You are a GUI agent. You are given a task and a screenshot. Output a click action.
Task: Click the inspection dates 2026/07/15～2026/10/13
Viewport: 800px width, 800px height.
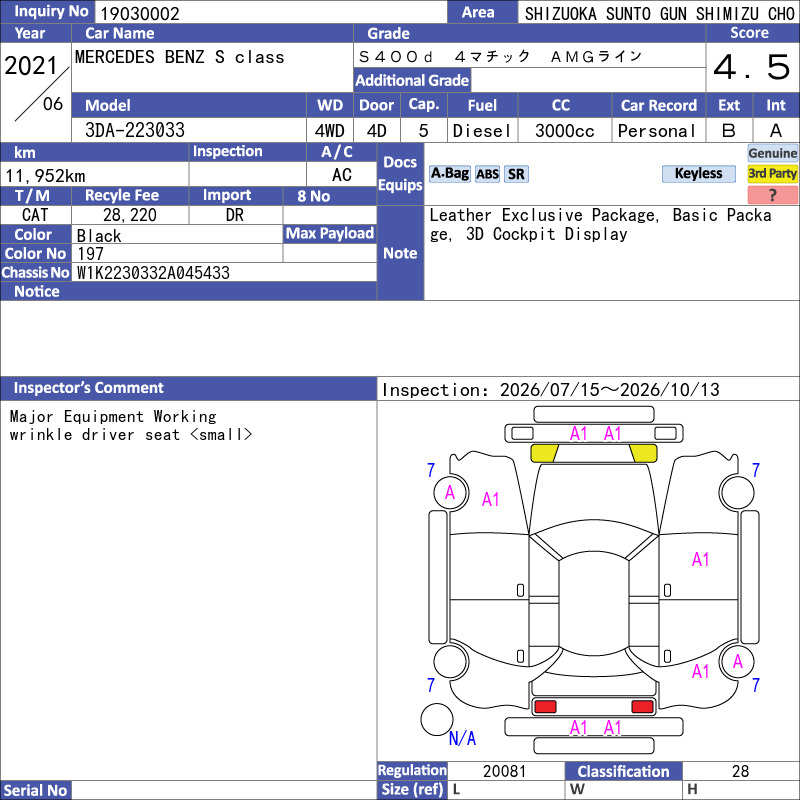point(610,390)
